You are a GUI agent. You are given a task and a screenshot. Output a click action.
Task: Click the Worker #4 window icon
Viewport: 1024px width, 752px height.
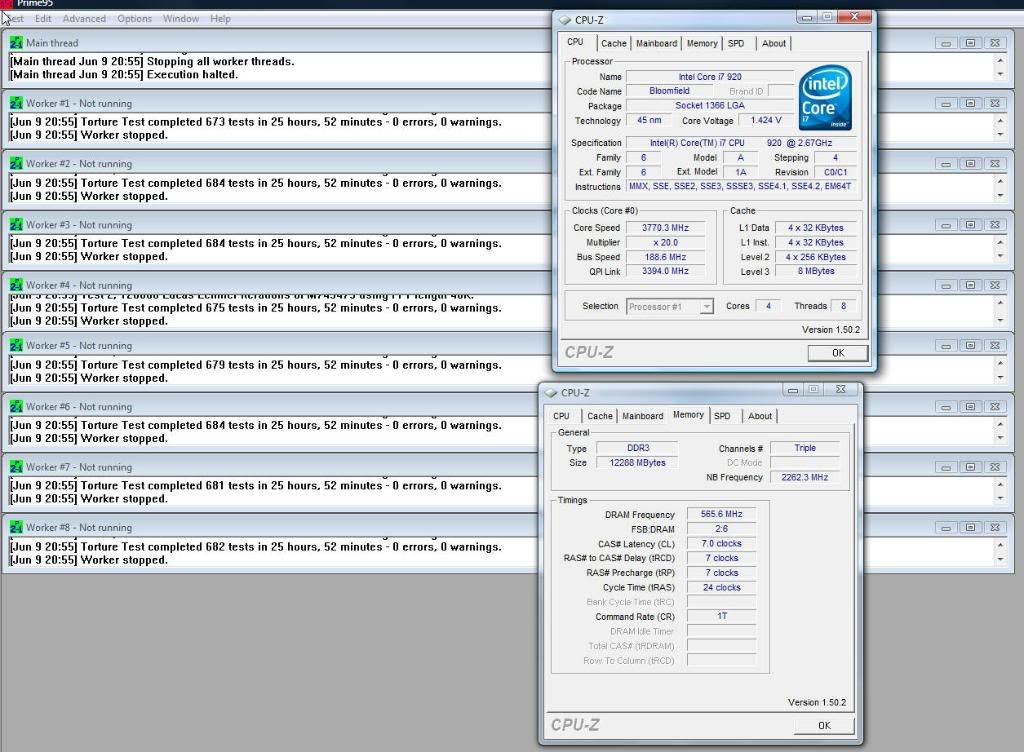[x=16, y=285]
